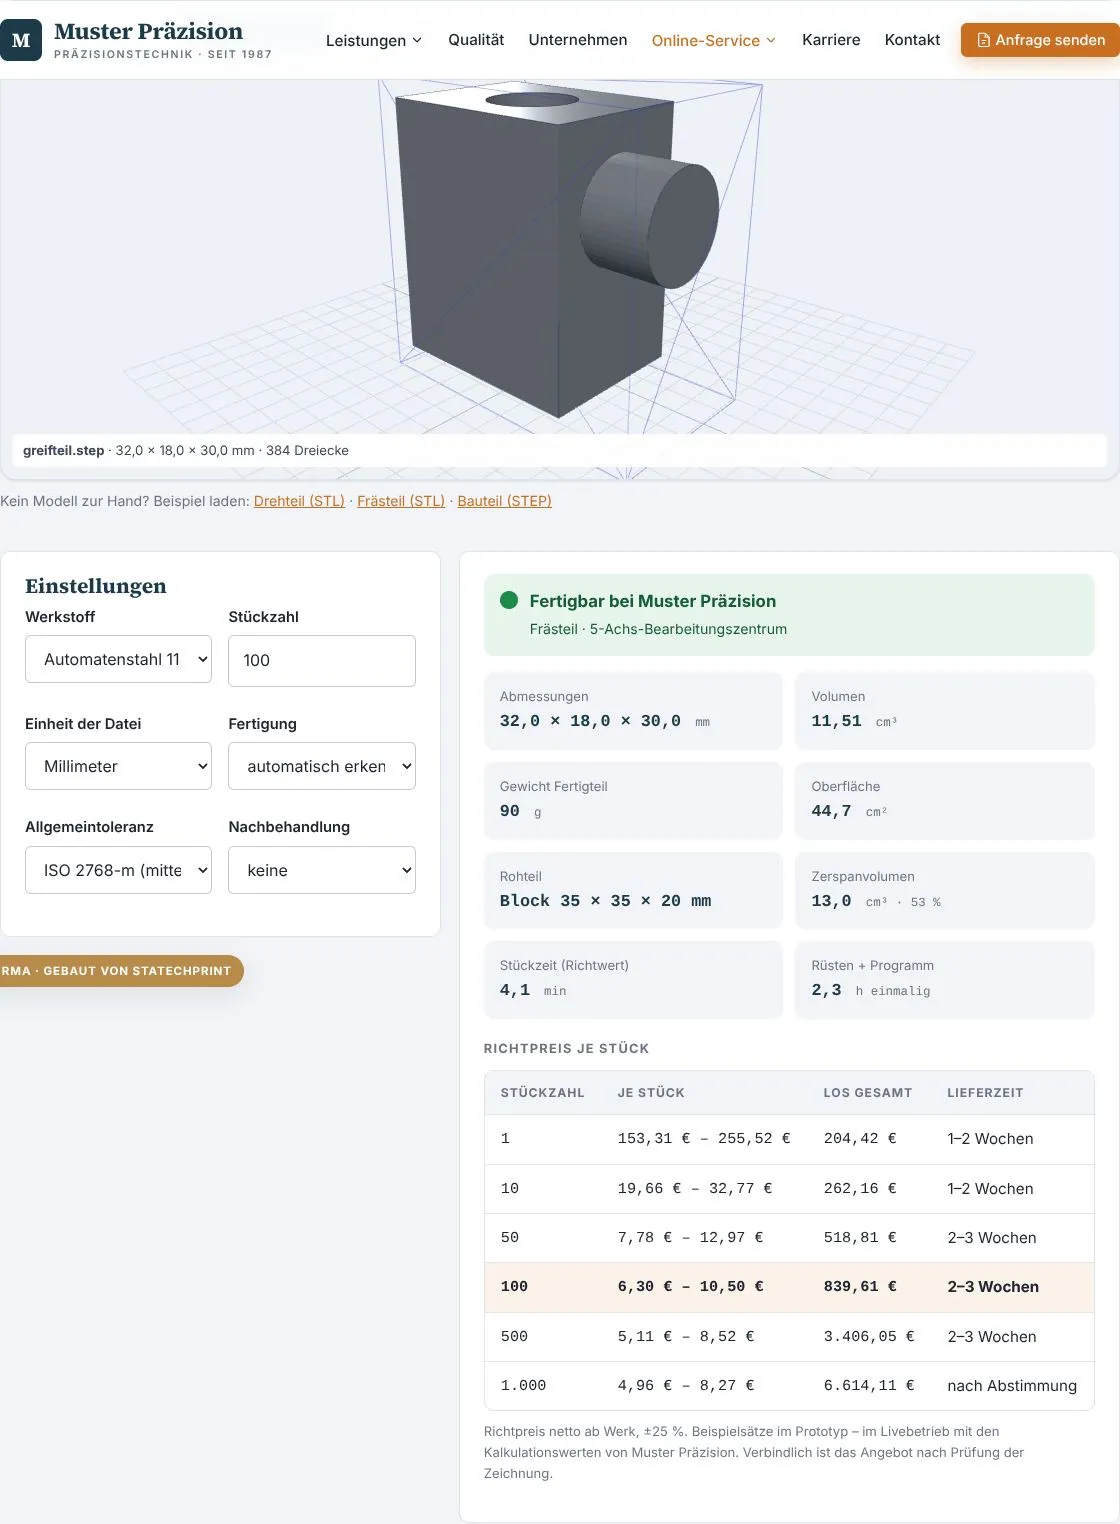The image size is (1120, 1524).
Task: Select the price row for quantity 1
Action: click(x=789, y=1139)
